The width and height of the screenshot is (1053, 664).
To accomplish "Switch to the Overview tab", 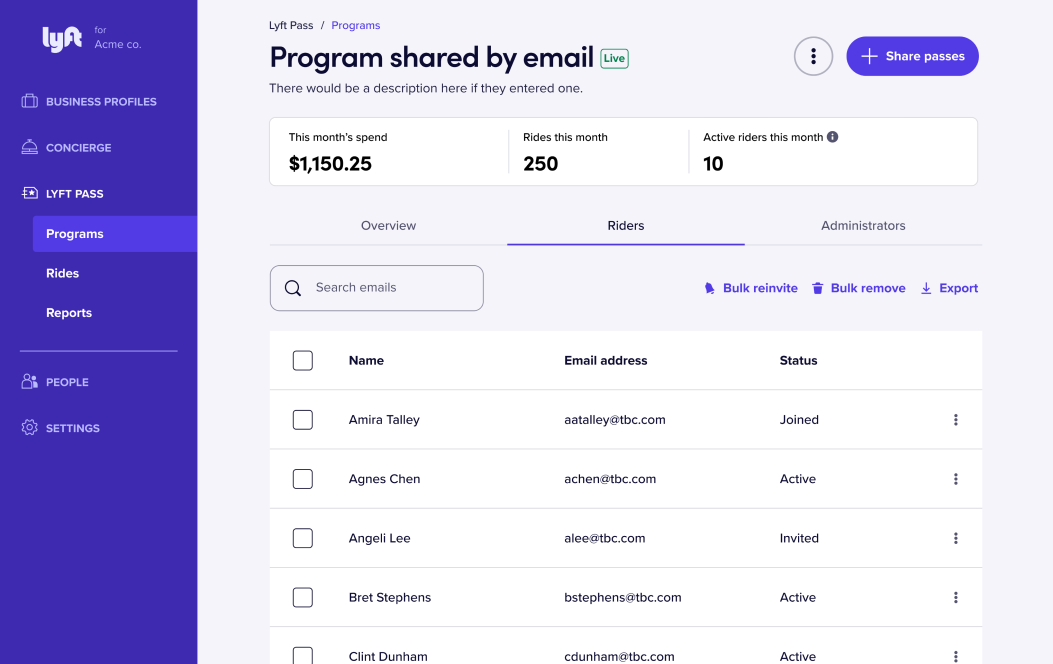I will 388,226.
